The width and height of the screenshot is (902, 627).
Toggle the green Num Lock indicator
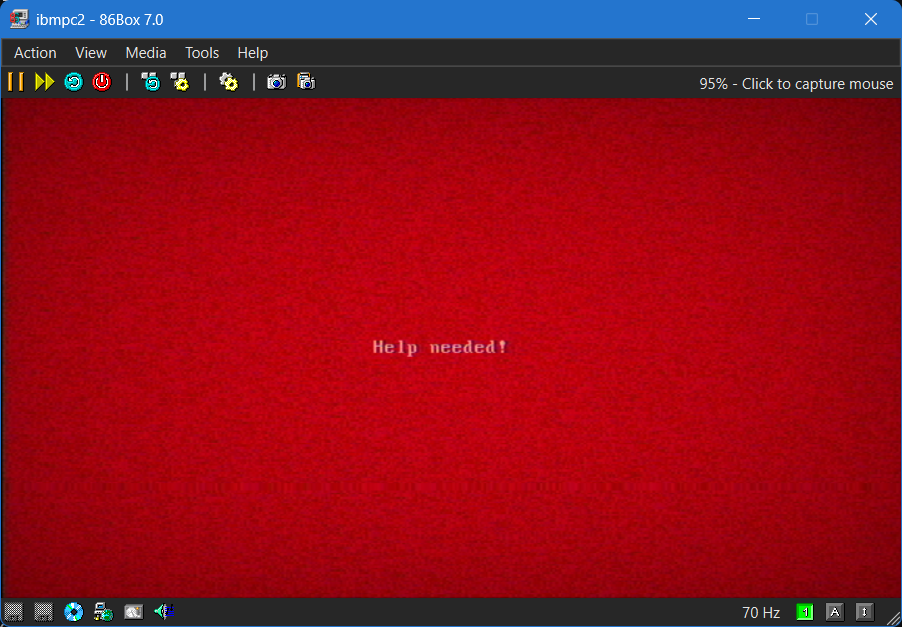(805, 613)
